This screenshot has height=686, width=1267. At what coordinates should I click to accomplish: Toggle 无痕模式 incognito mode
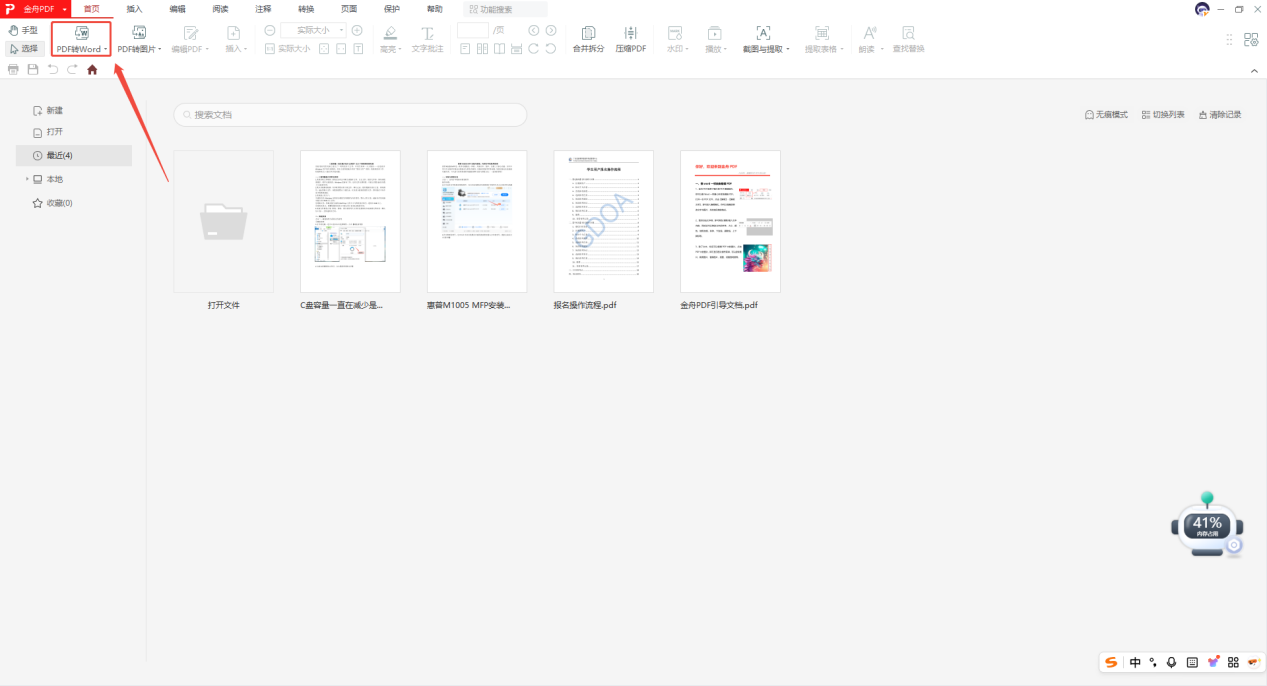point(1106,115)
